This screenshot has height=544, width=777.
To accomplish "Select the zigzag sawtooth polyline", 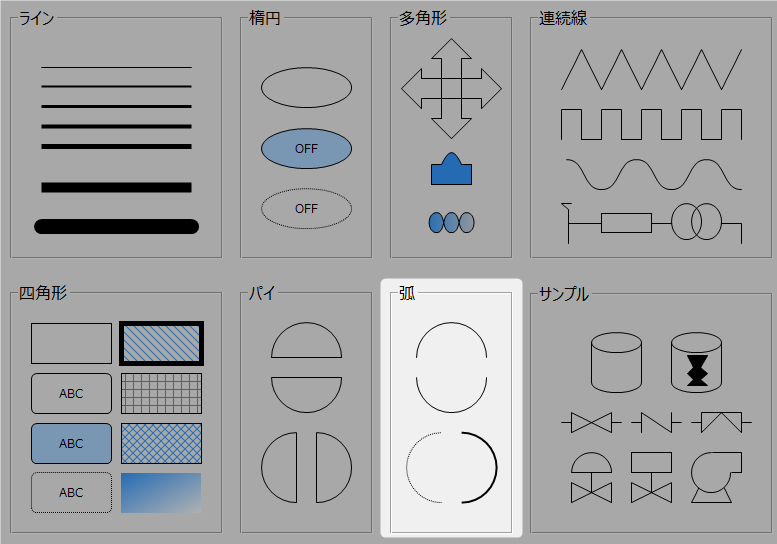I will (x=651, y=69).
